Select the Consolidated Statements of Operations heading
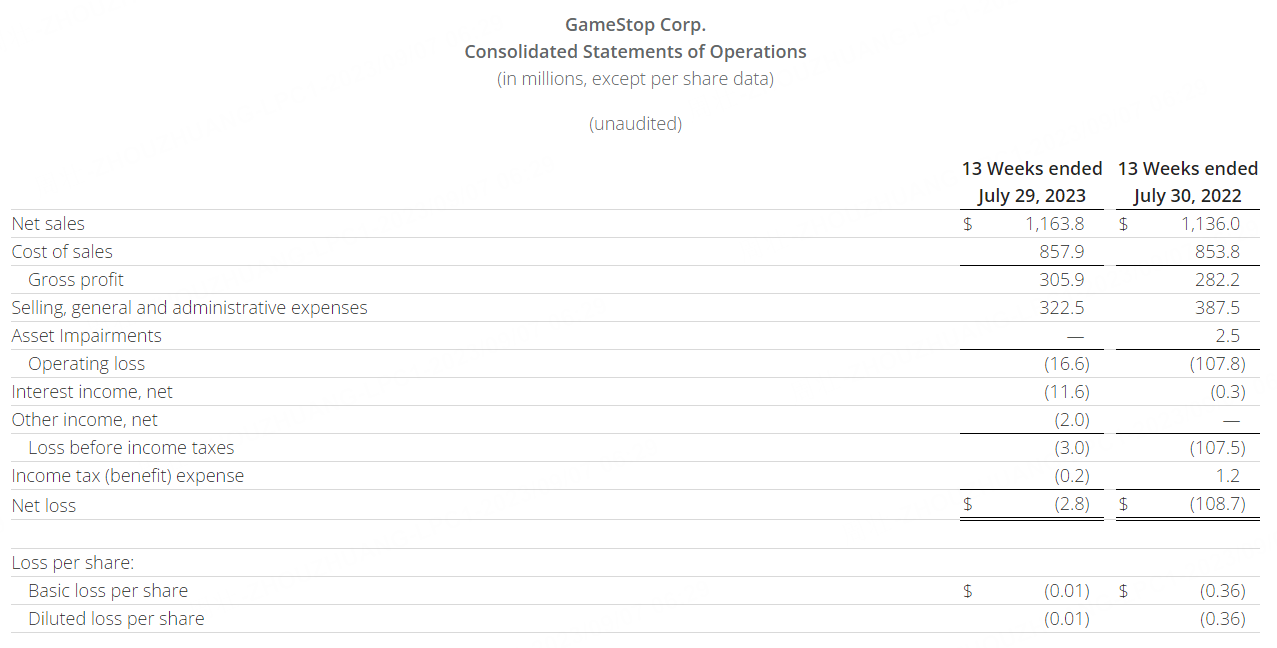Viewport: 1277px width, 648px height. pyautogui.click(x=635, y=52)
